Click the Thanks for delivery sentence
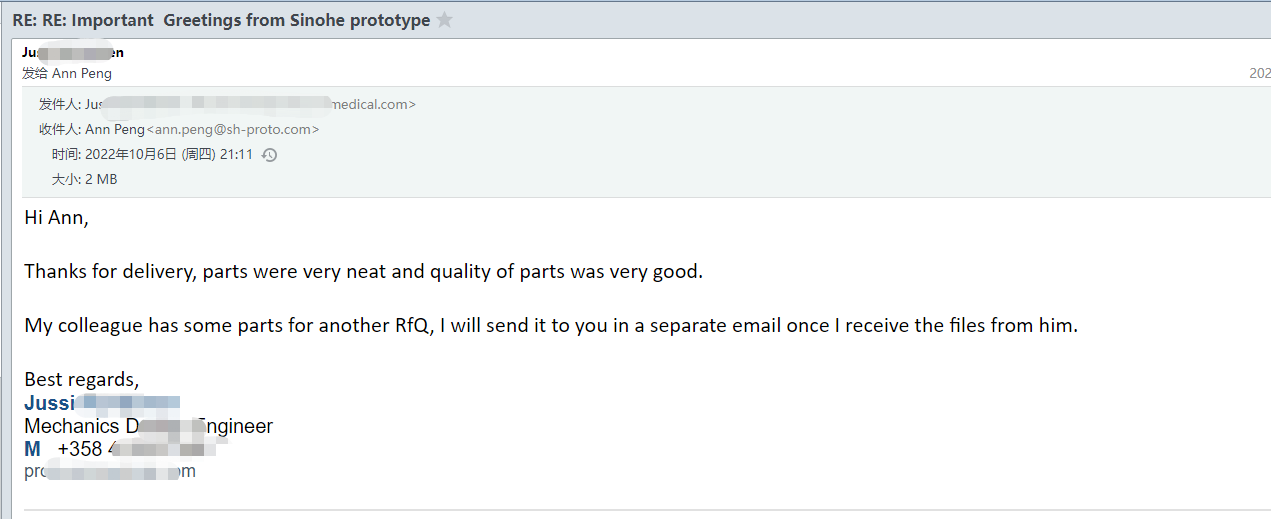 click(364, 271)
